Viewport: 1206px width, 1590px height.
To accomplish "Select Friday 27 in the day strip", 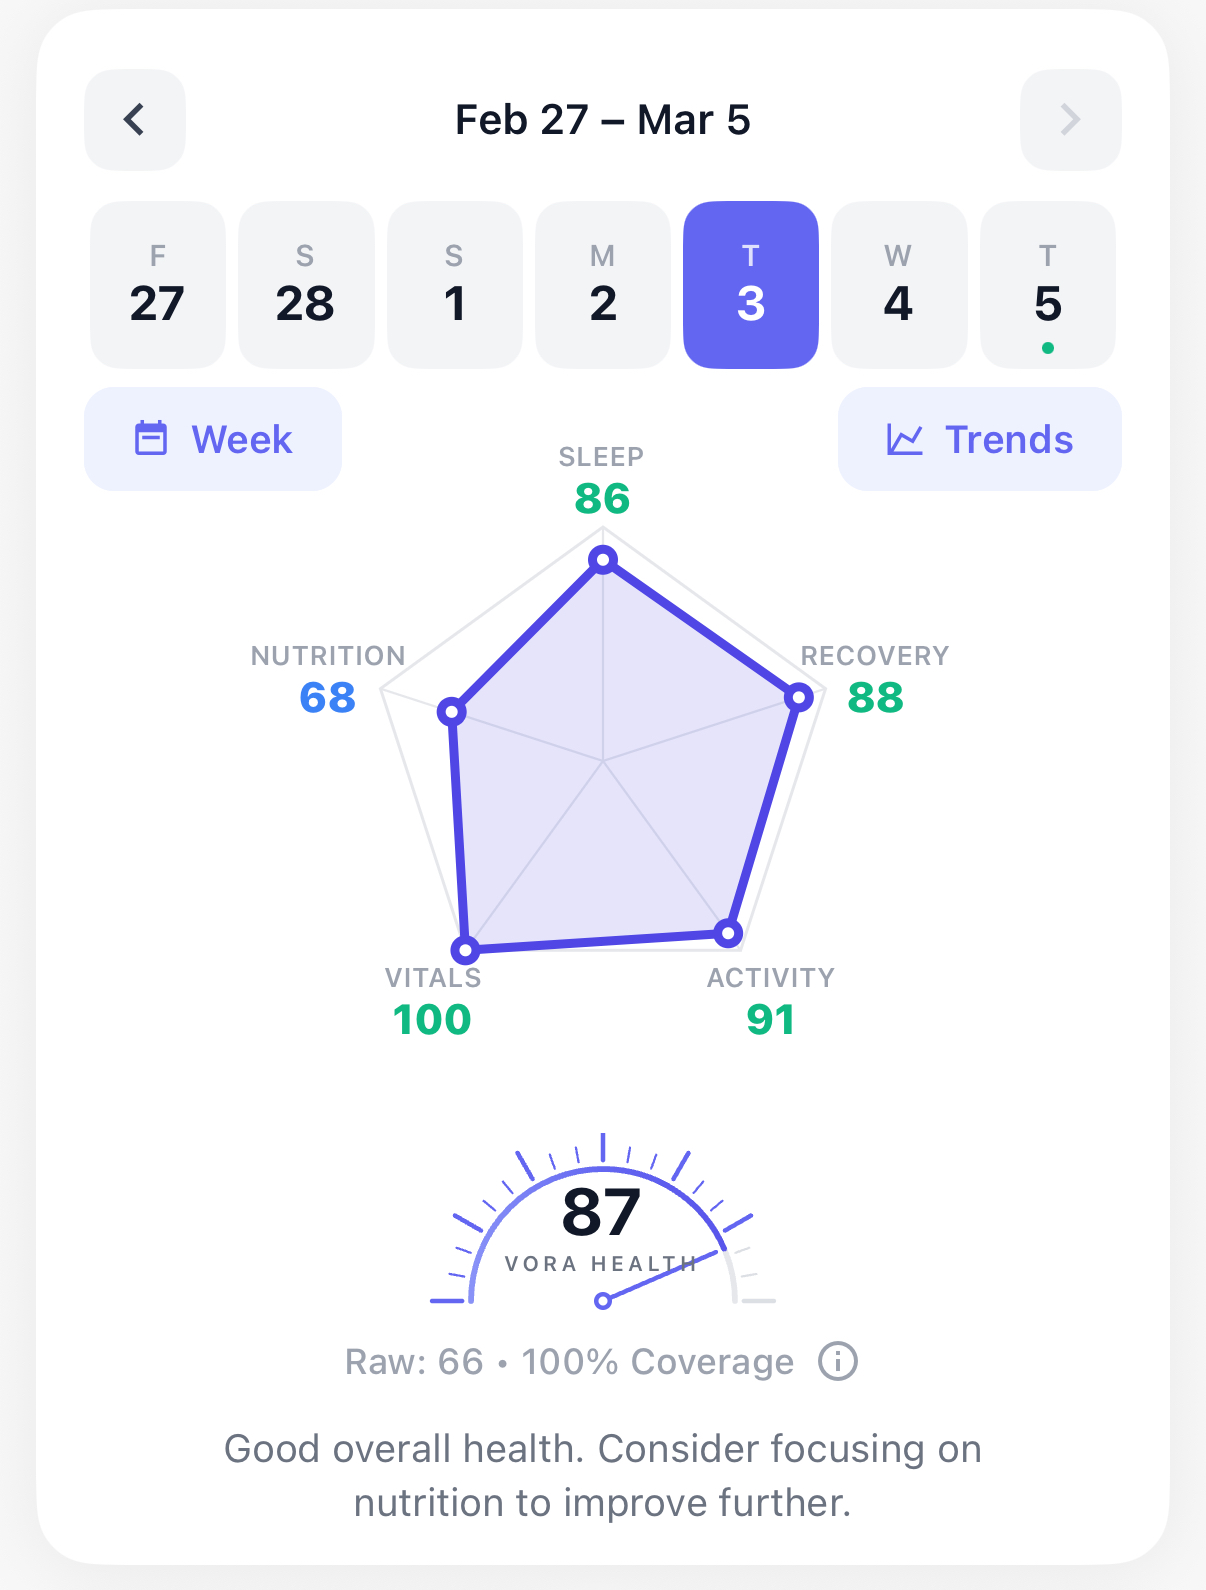I will (157, 285).
